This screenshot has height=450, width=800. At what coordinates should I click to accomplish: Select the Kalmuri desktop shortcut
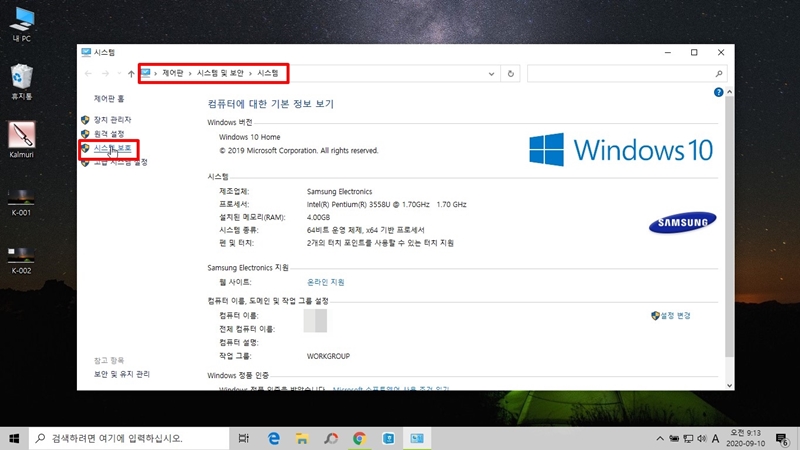[x=21, y=140]
